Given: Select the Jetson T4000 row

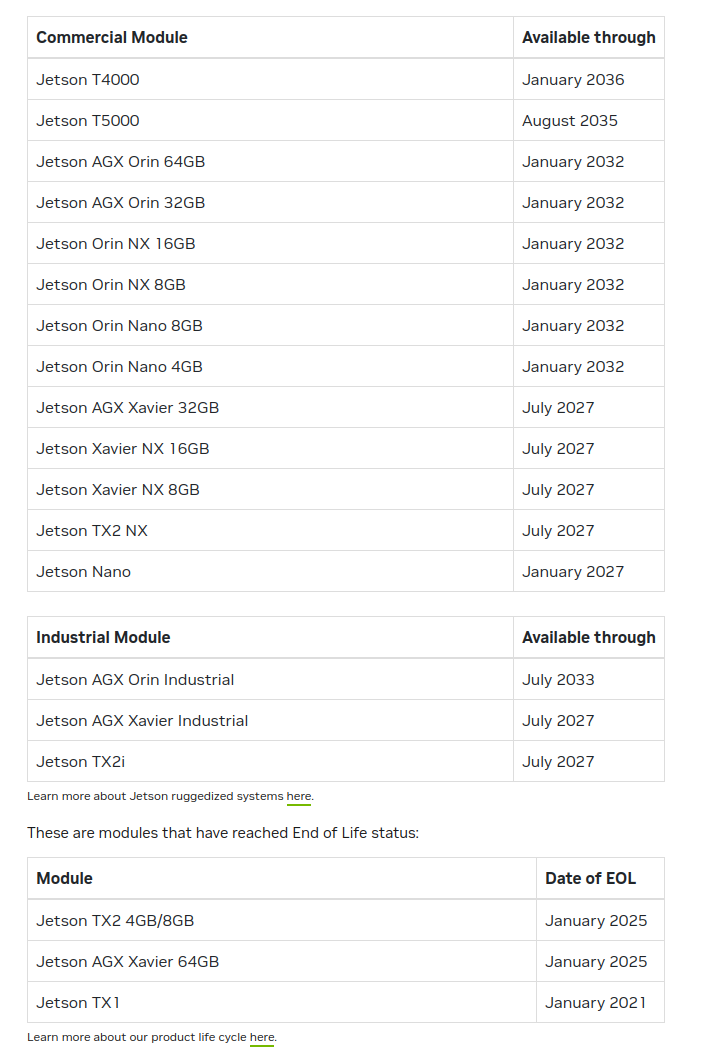Looking at the screenshot, I should click(345, 79).
